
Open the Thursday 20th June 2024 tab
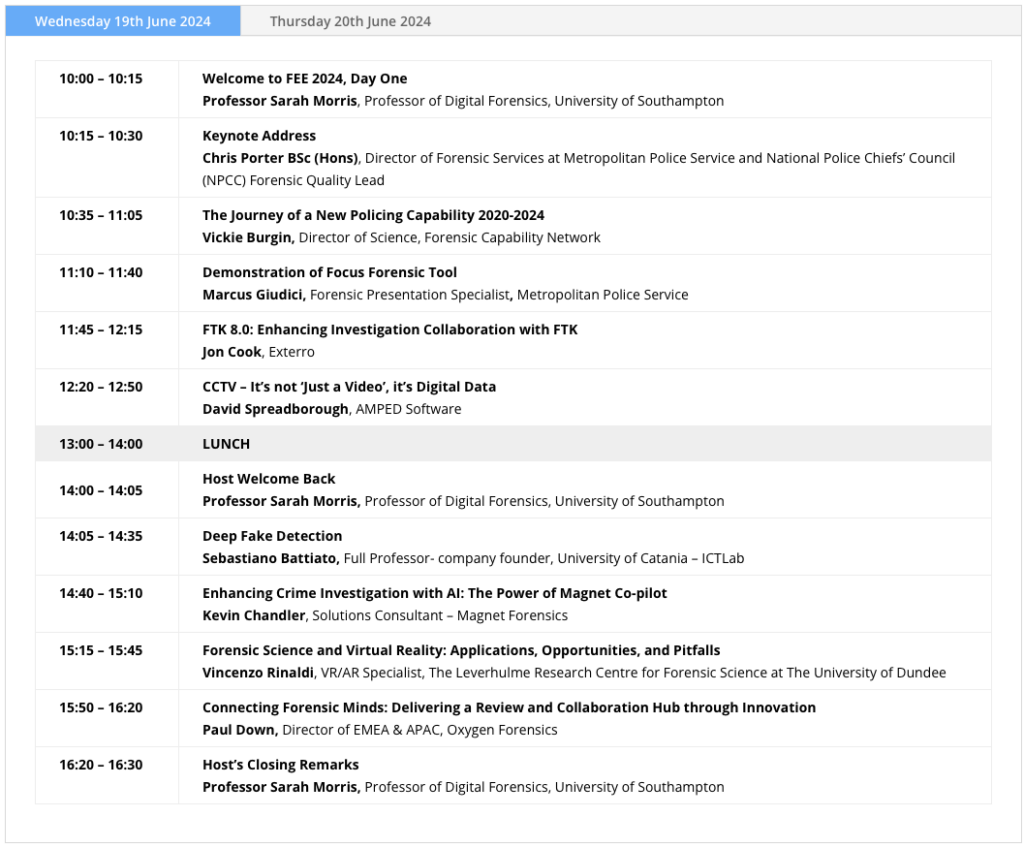pos(350,21)
